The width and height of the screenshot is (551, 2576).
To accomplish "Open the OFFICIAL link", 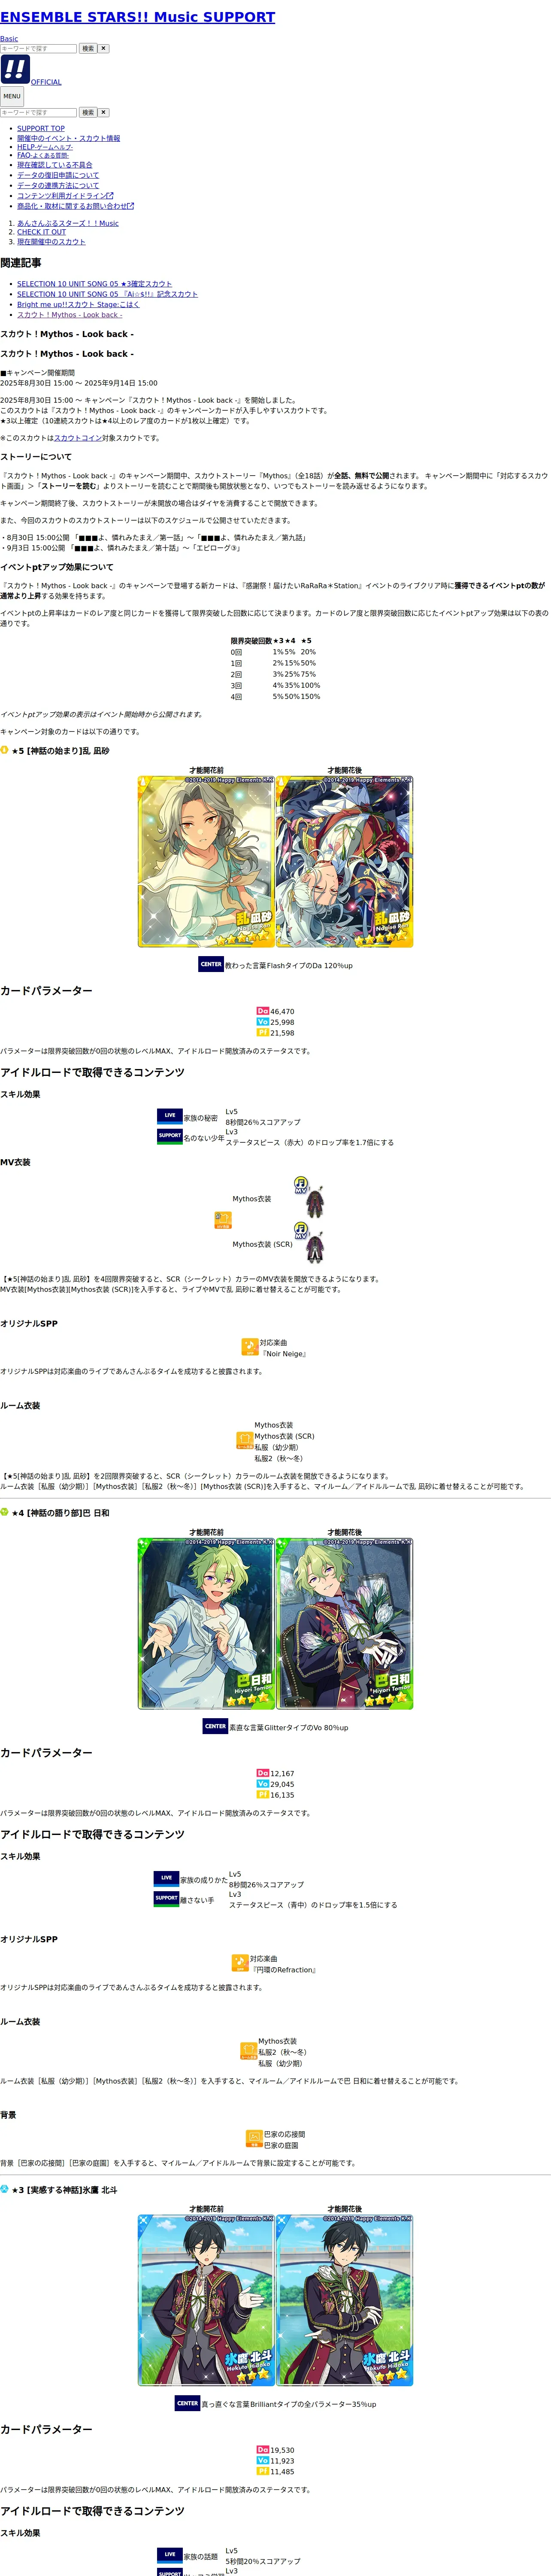I will pos(46,82).
